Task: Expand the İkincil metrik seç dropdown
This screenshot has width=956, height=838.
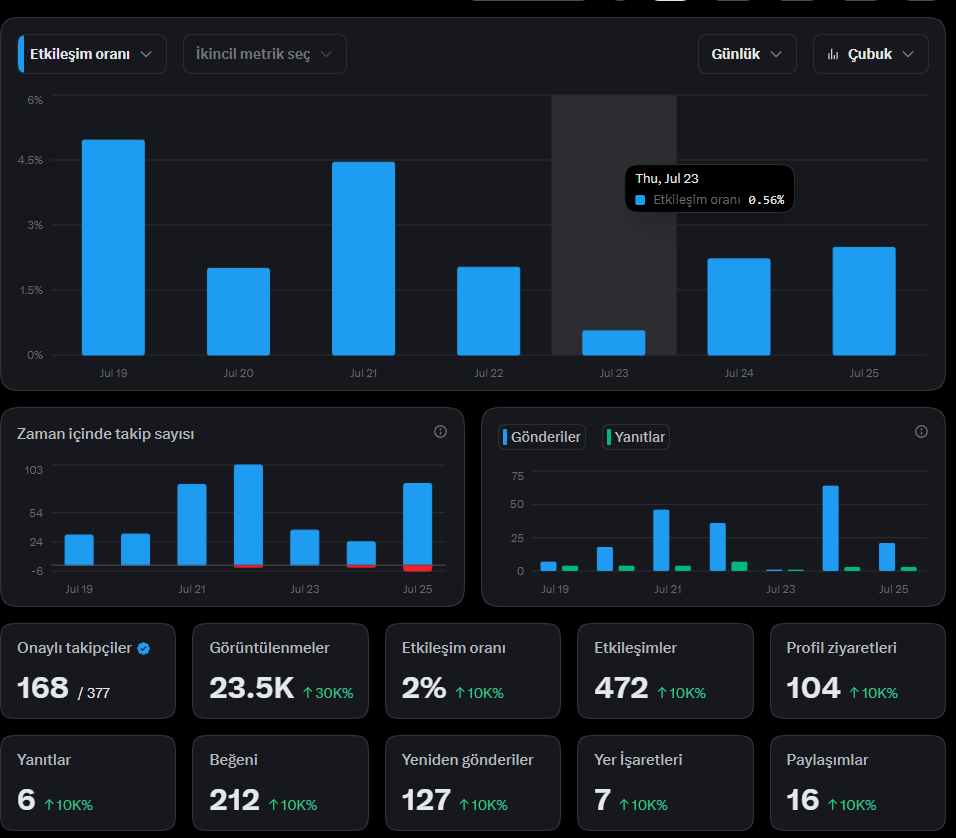Action: 265,54
